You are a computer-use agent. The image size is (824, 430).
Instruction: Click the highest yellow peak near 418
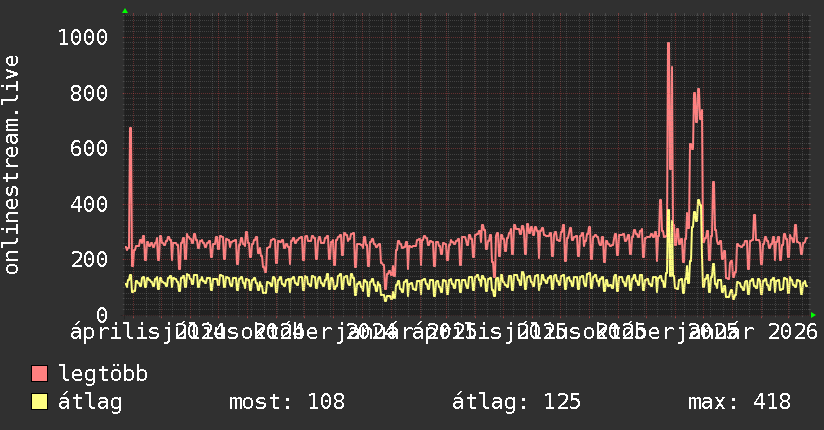click(x=698, y=201)
